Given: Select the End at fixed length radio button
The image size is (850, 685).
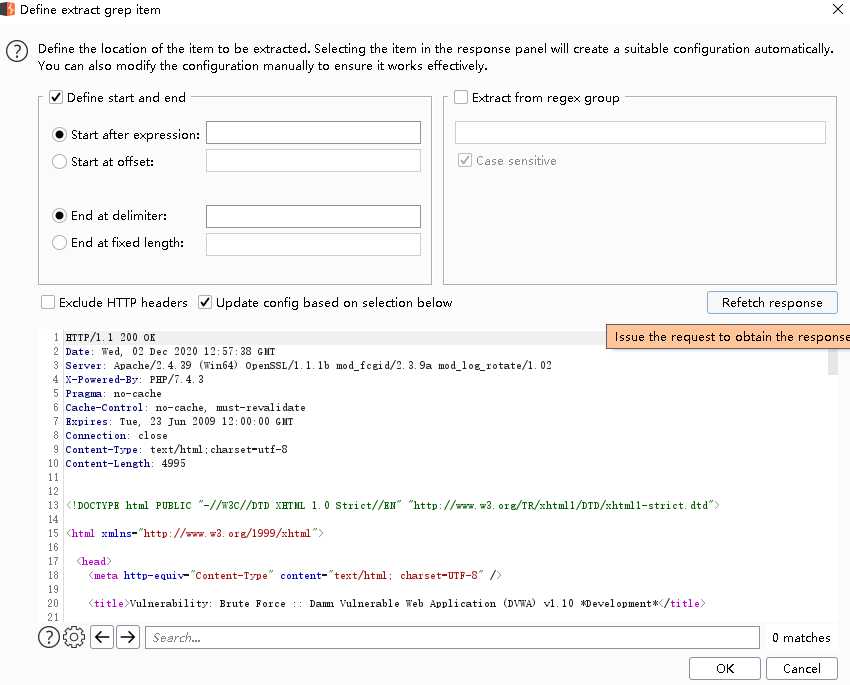Looking at the screenshot, I should pyautogui.click(x=59, y=243).
